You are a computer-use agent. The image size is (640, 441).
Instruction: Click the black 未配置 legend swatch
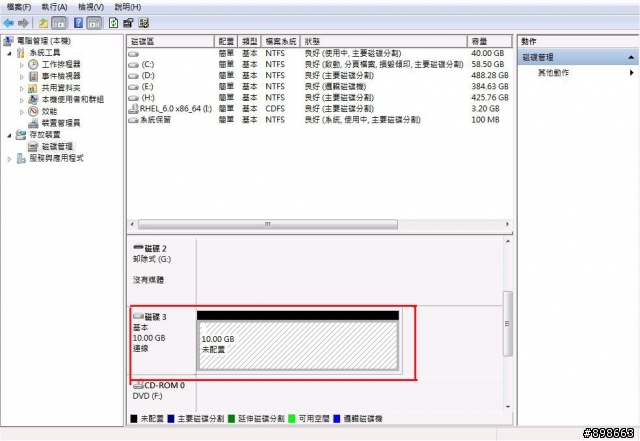pyautogui.click(x=133, y=419)
